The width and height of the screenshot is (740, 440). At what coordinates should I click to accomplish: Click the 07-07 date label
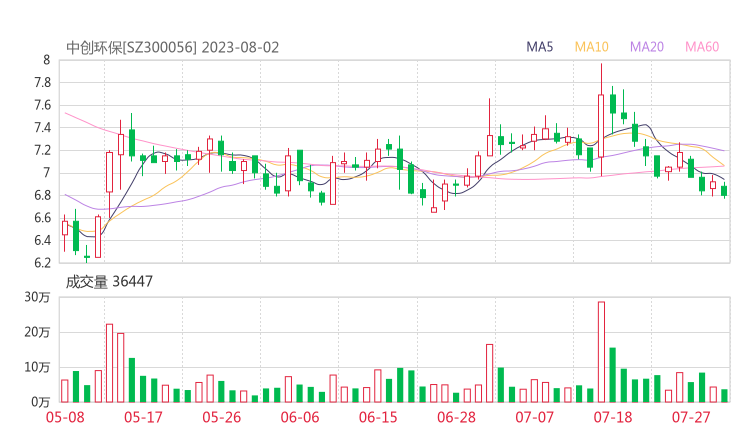pyautogui.click(x=534, y=417)
